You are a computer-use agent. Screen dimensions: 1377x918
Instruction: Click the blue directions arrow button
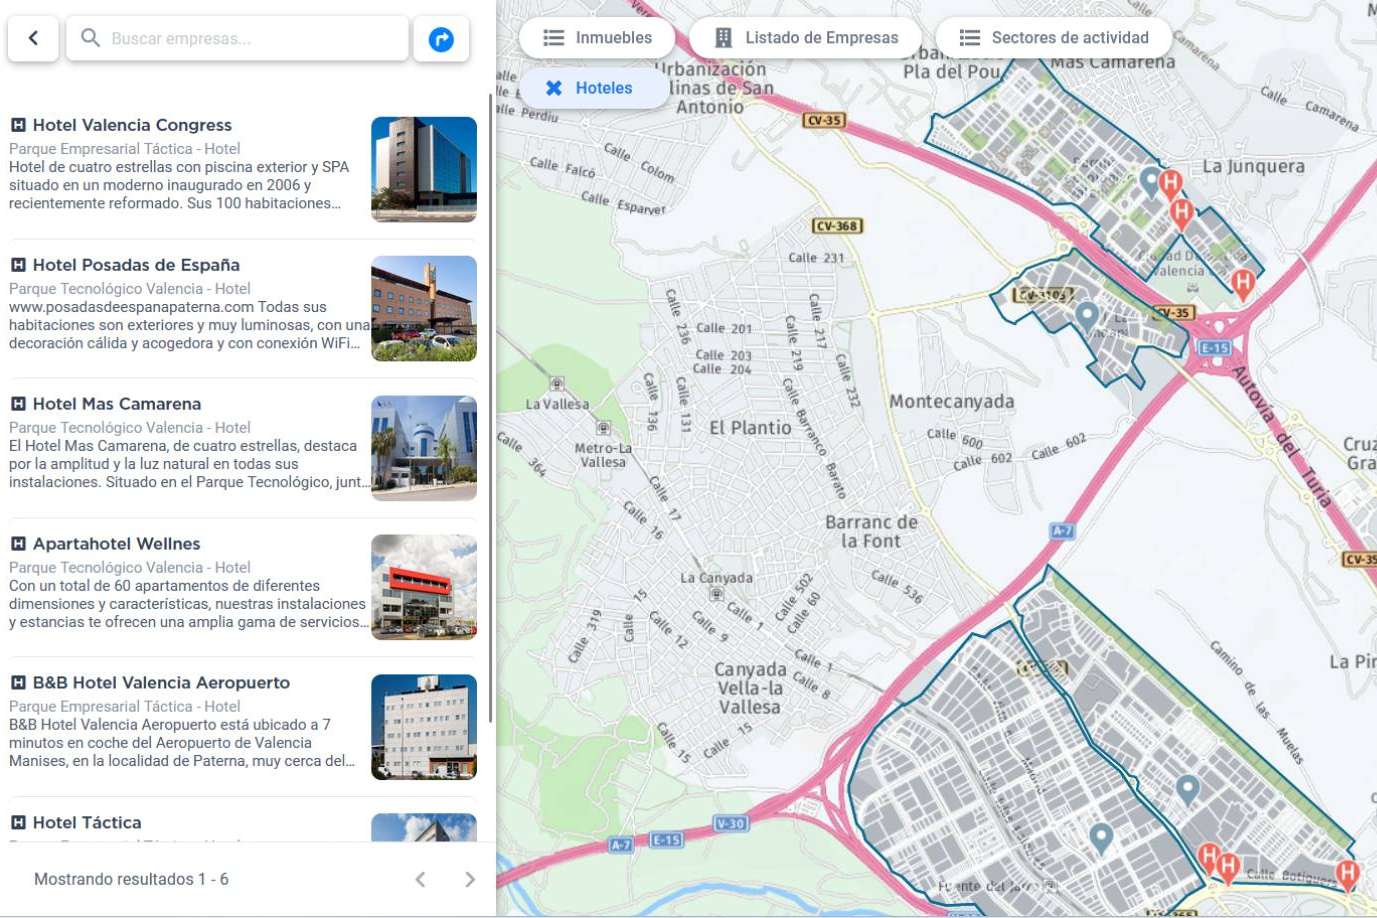(441, 39)
